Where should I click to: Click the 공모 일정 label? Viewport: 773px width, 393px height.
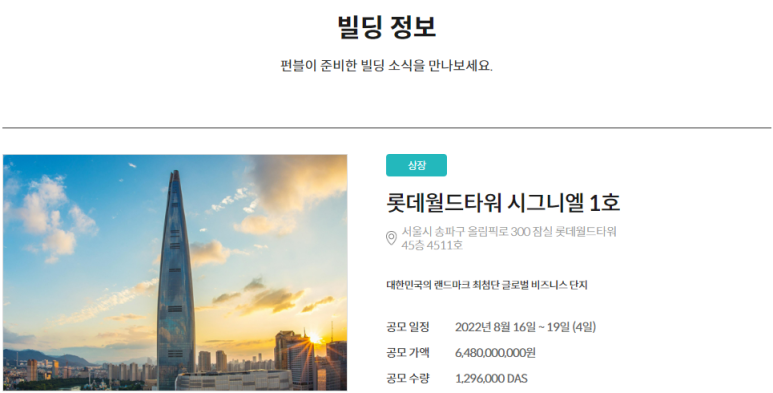coord(408,326)
